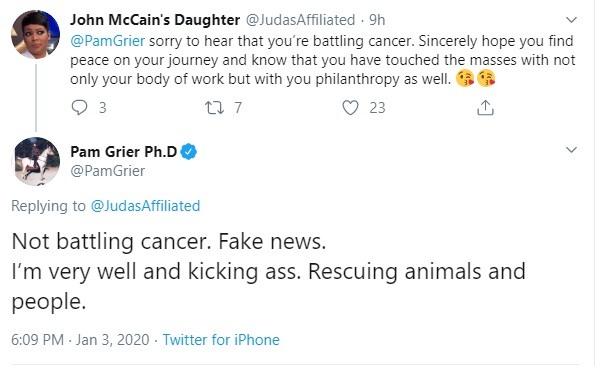The image size is (595, 366).
Task: Click Twitter for iPhone source link
Action: (x=221, y=339)
